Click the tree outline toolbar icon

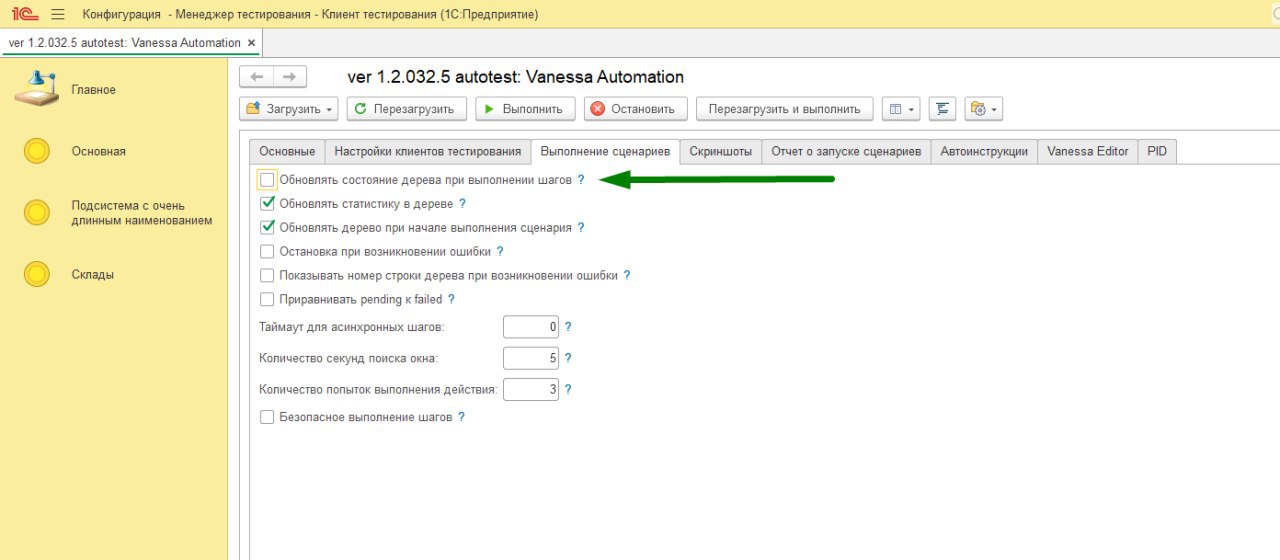click(x=943, y=109)
